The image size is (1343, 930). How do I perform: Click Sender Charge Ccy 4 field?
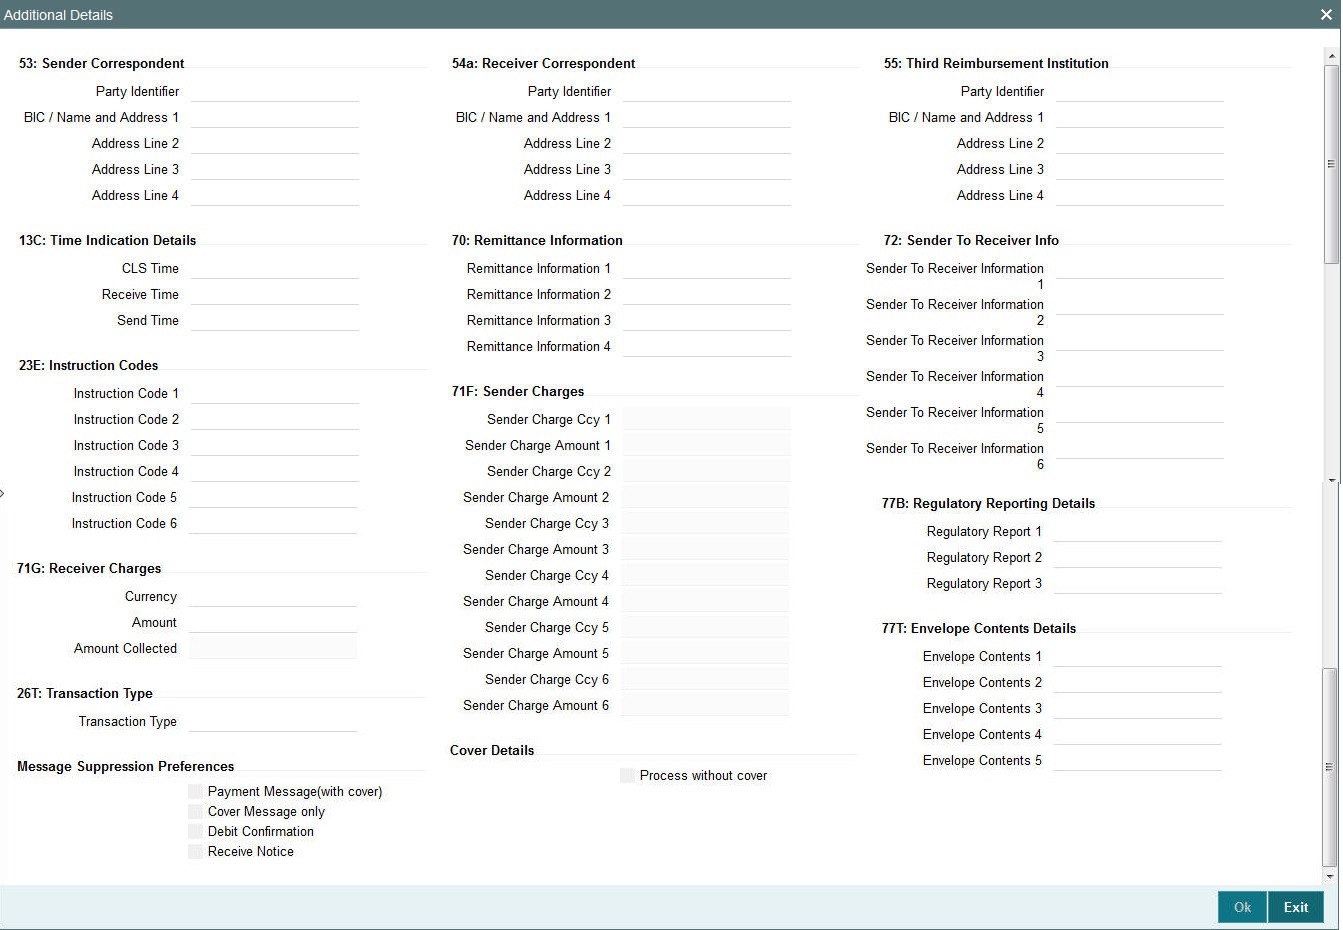[705, 575]
